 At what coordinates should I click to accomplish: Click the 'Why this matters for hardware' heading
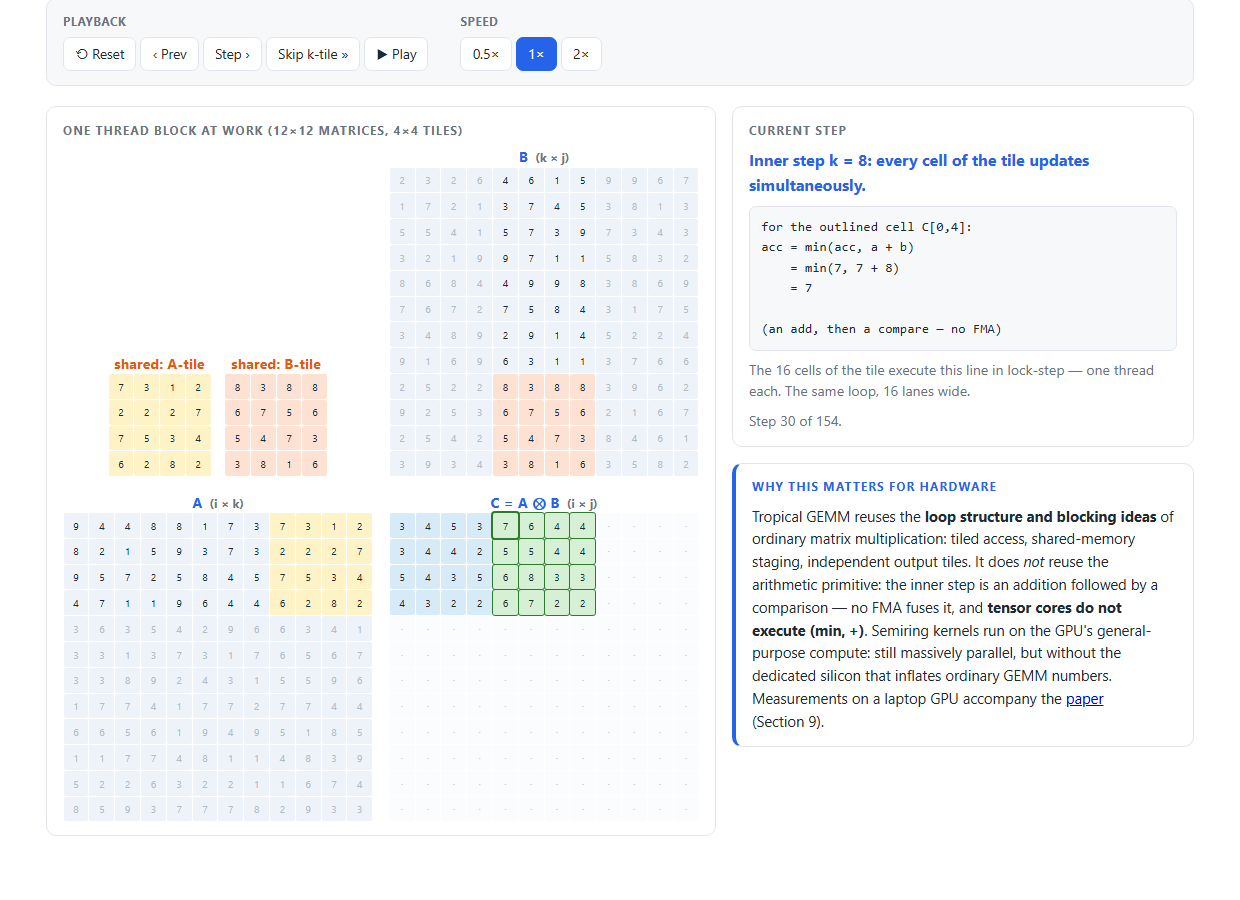[x=874, y=487]
